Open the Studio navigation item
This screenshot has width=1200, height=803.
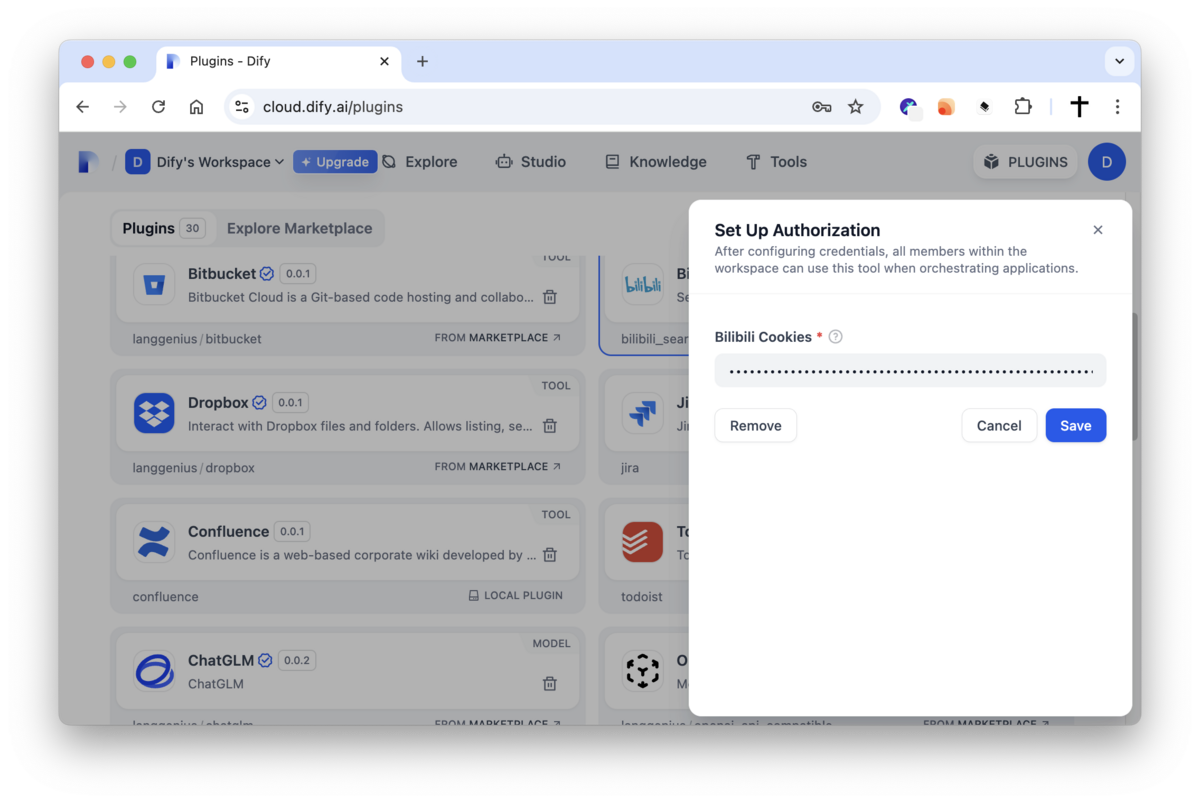coord(531,162)
